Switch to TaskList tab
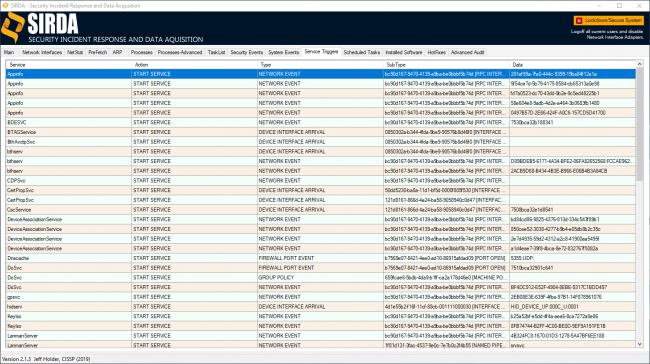The image size is (650, 364). point(216,52)
